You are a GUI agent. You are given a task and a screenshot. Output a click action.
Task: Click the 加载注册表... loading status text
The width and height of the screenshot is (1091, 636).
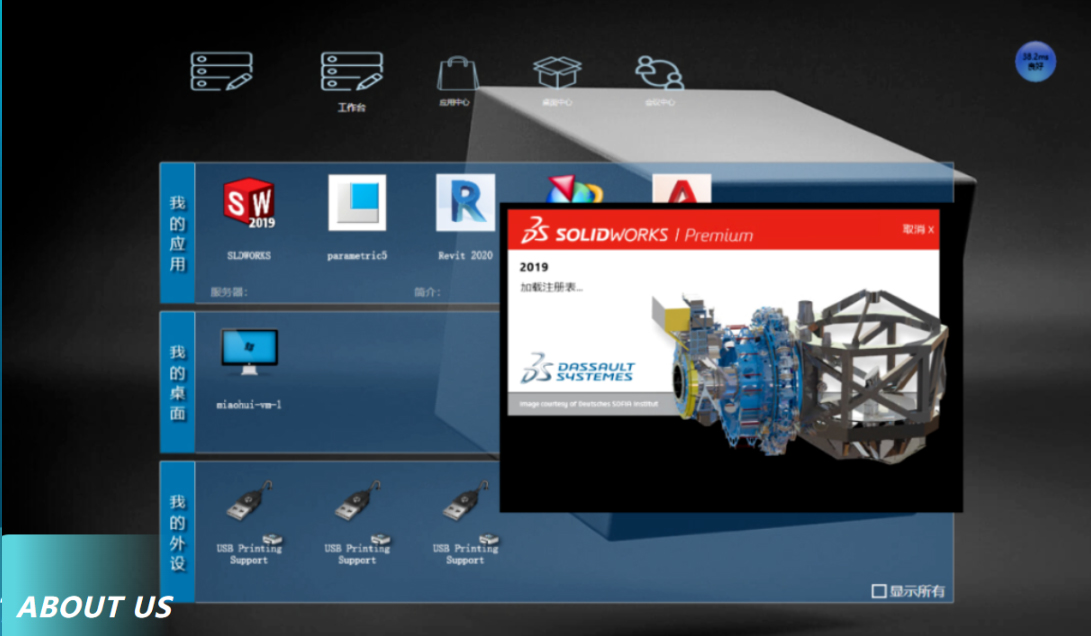552,287
